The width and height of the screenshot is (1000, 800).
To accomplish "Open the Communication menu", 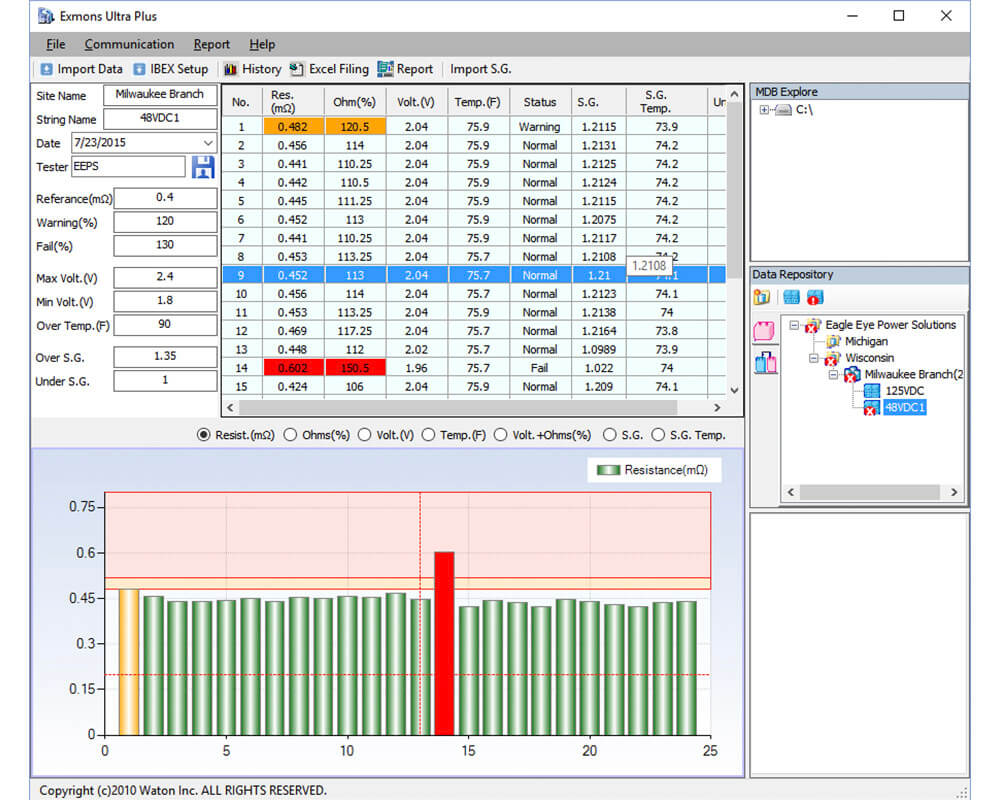I will coord(129,45).
